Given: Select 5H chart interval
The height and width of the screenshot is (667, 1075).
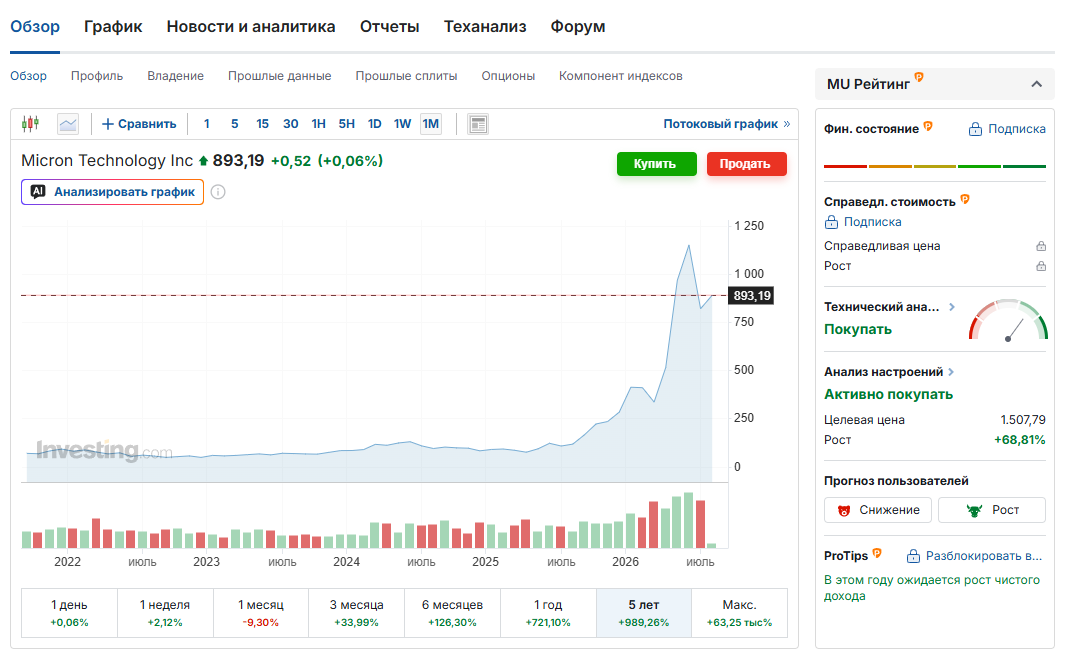Looking at the screenshot, I should [x=346, y=124].
